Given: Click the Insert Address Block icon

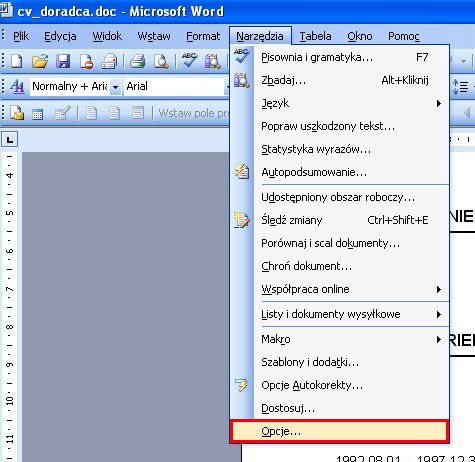Looking at the screenshot, I should click(91, 113).
